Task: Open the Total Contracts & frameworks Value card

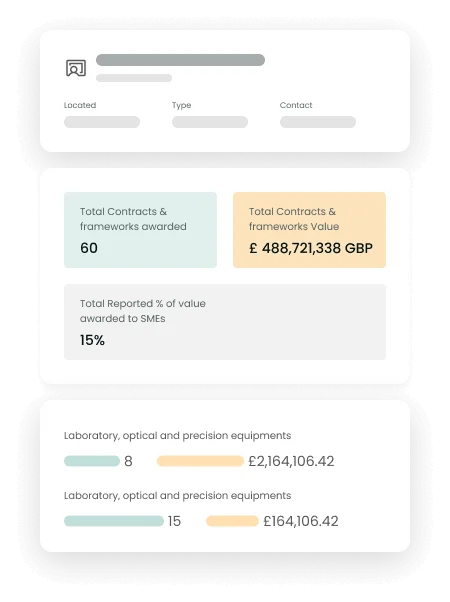Action: 309,230
